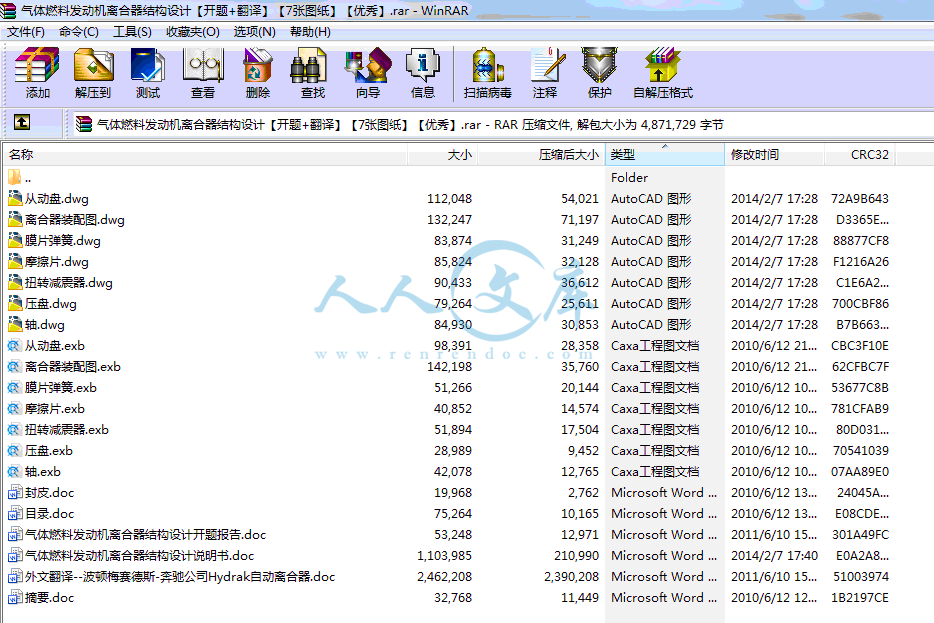This screenshot has width=934, height=623.
Task: Open the 命令(C) menu
Action: pos(79,32)
